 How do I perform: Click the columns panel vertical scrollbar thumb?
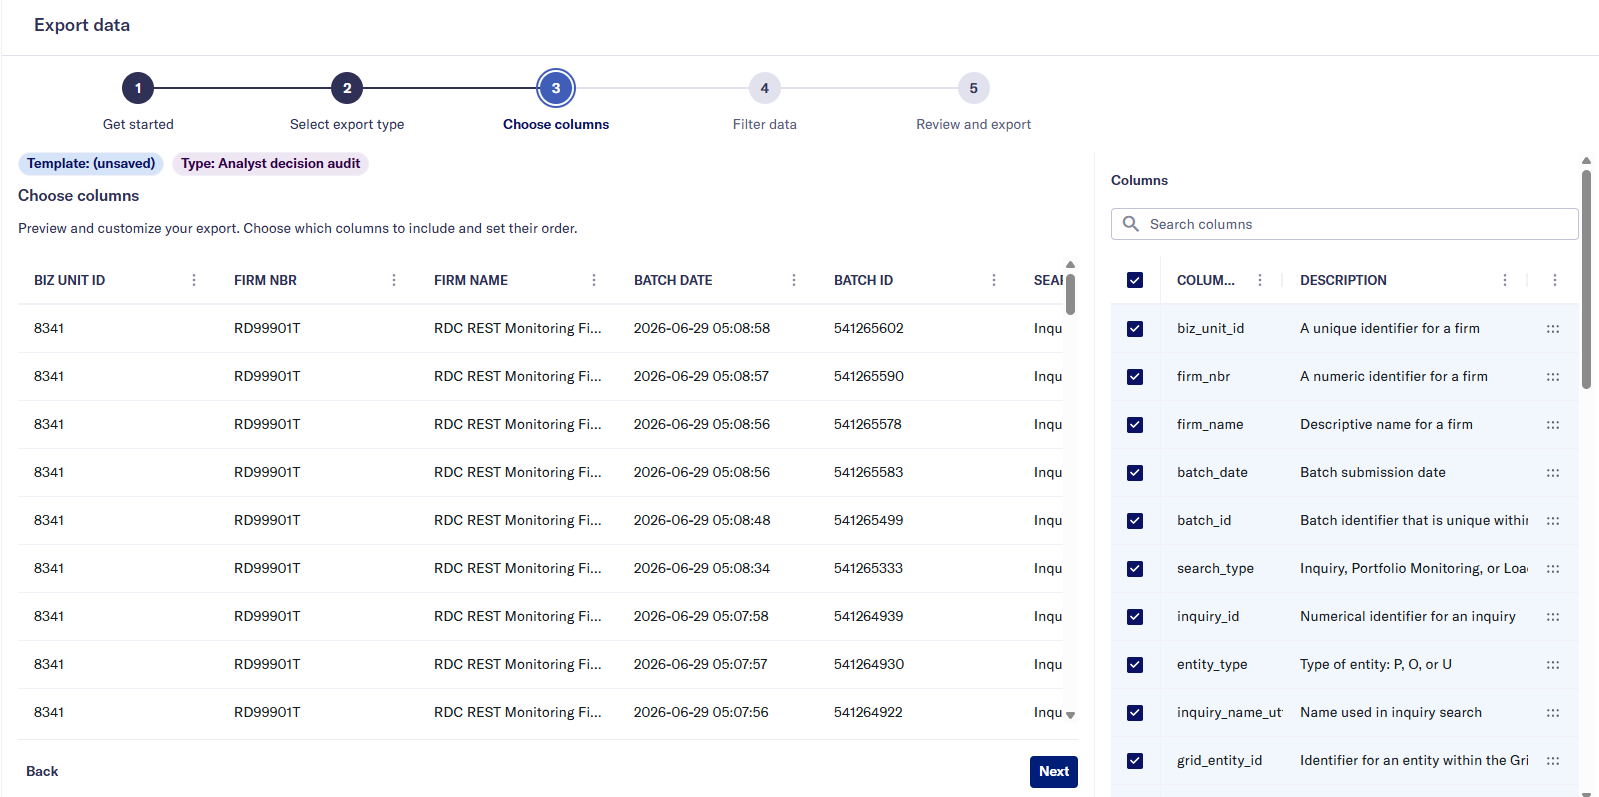(x=1586, y=279)
